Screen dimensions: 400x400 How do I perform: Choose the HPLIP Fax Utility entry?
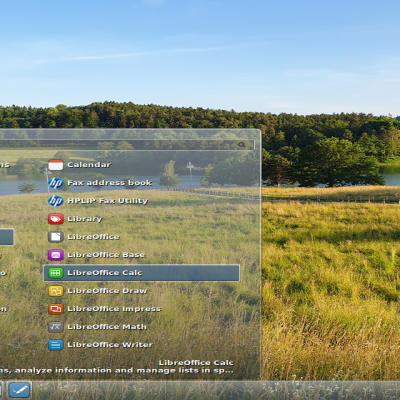click(141, 201)
